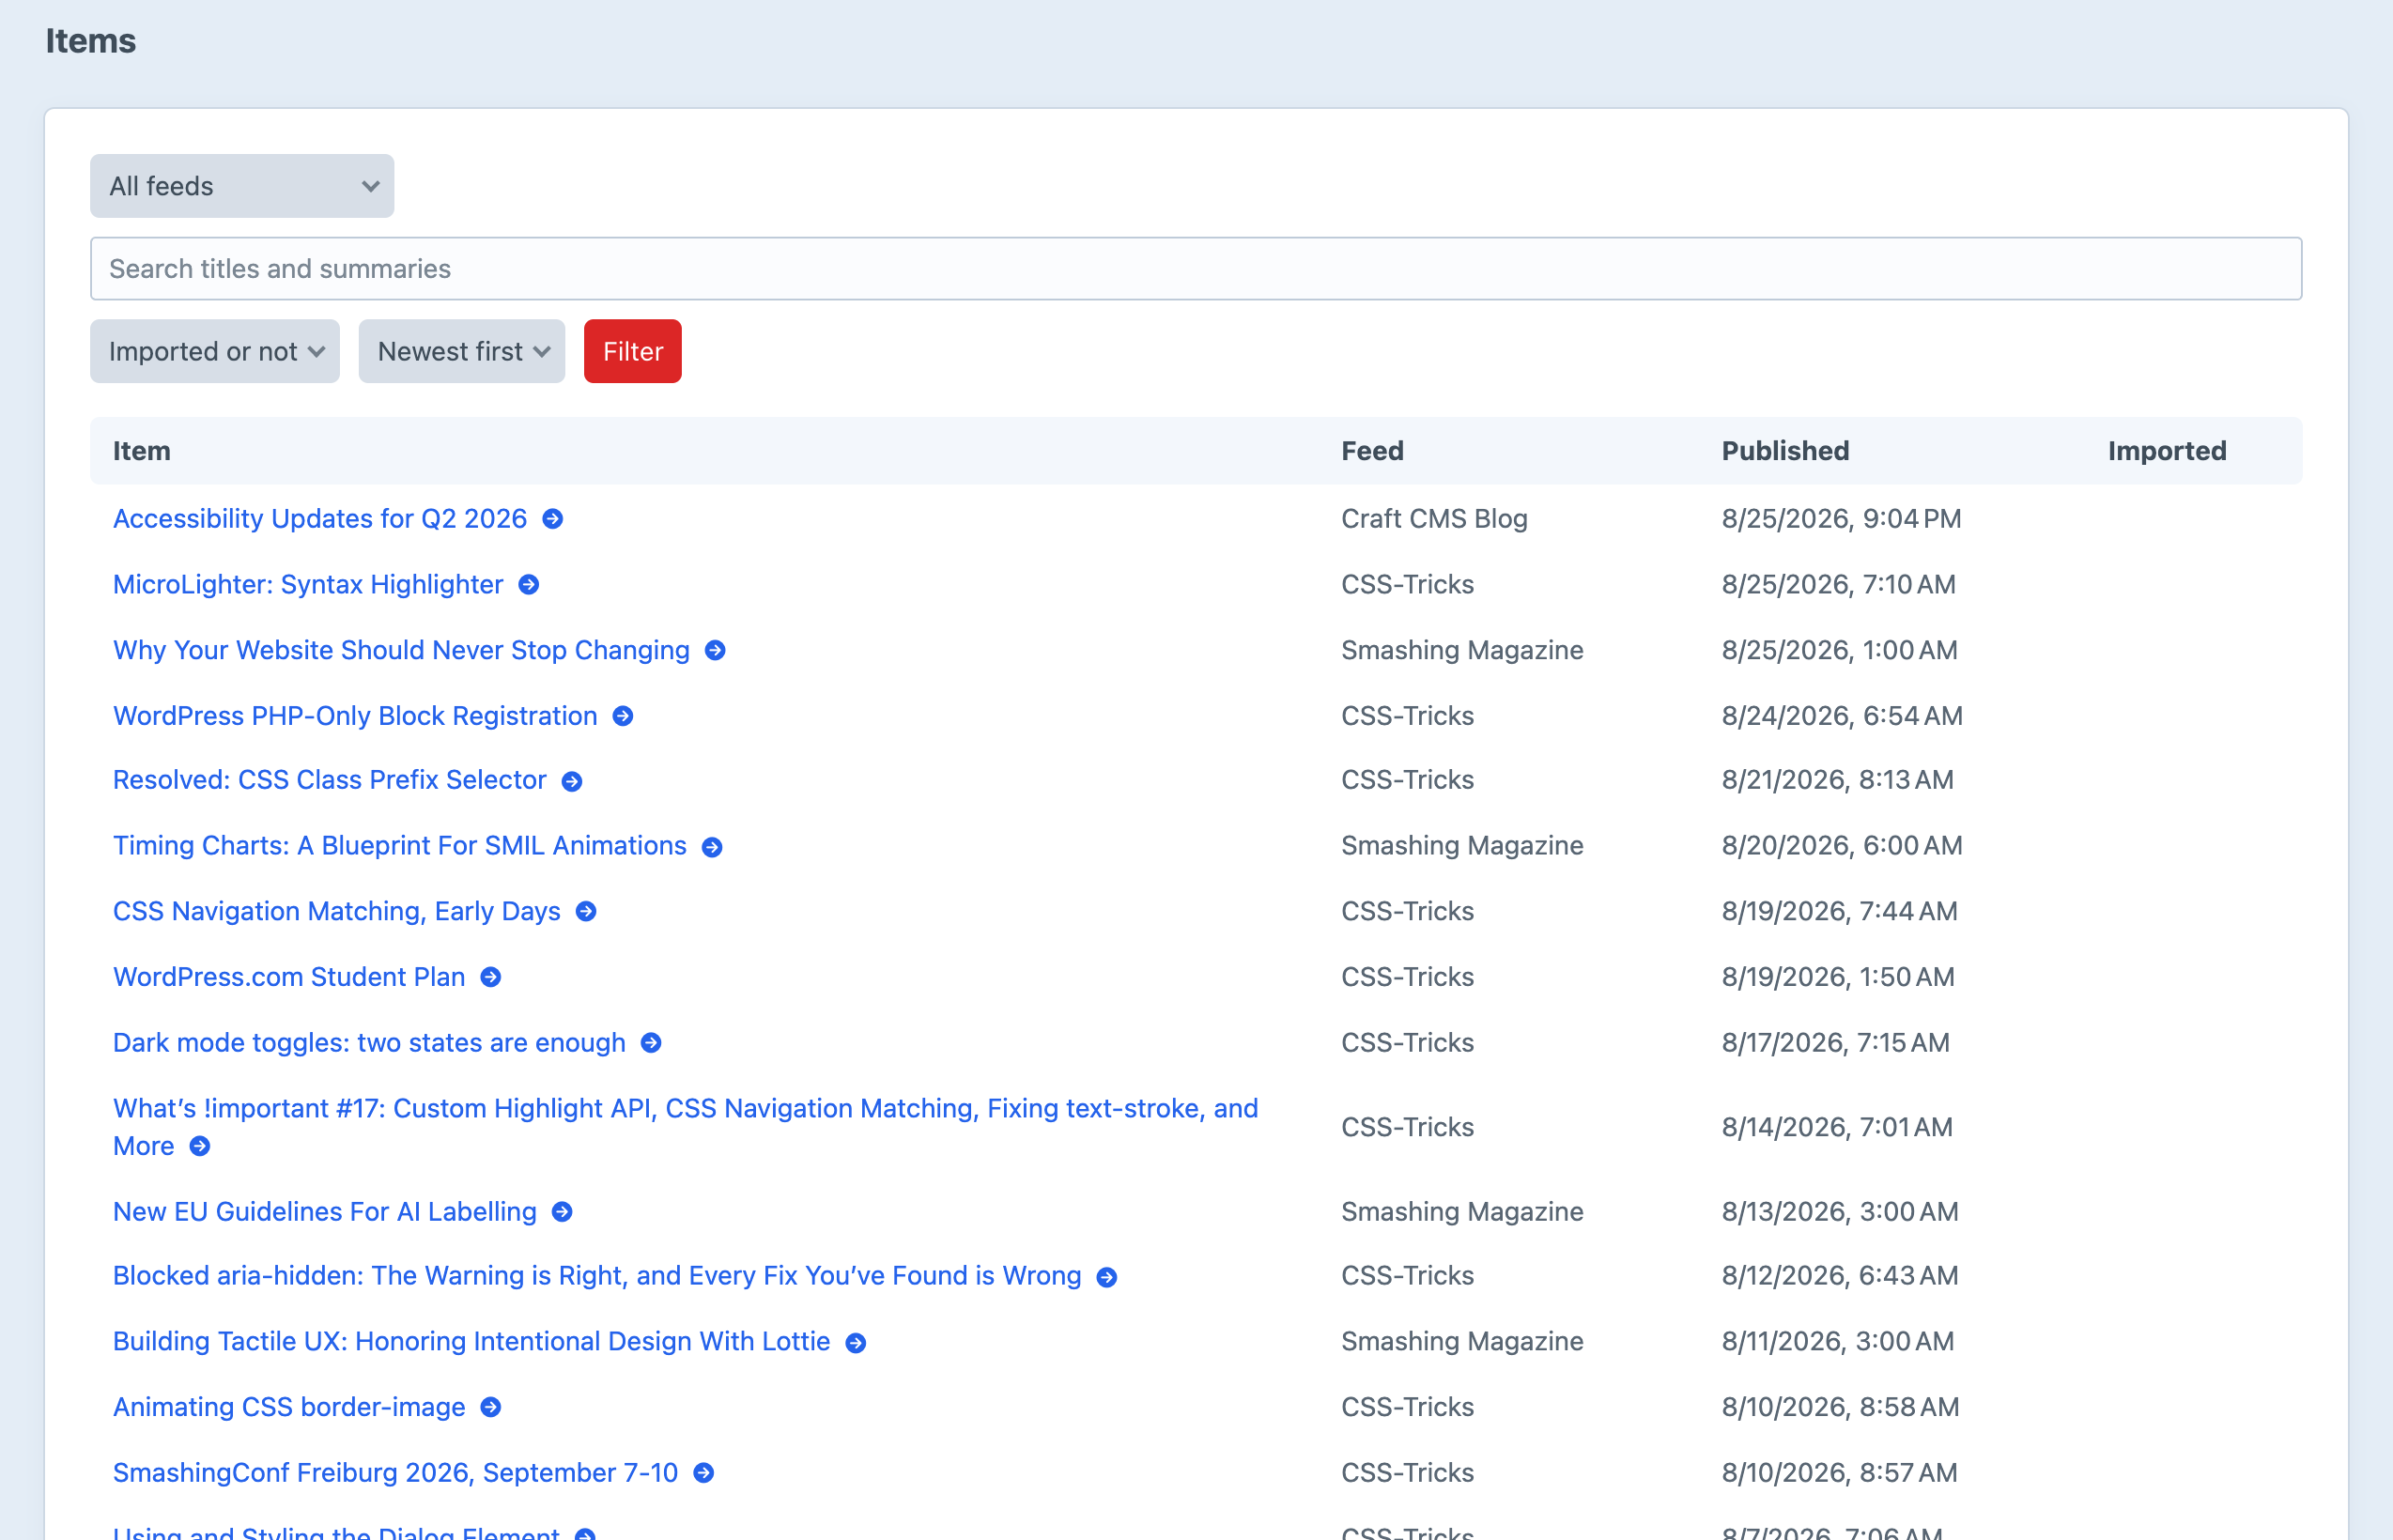Click arrow icon beside WordPress.com Student Plan
This screenshot has width=2393, height=1540.
(x=491, y=978)
